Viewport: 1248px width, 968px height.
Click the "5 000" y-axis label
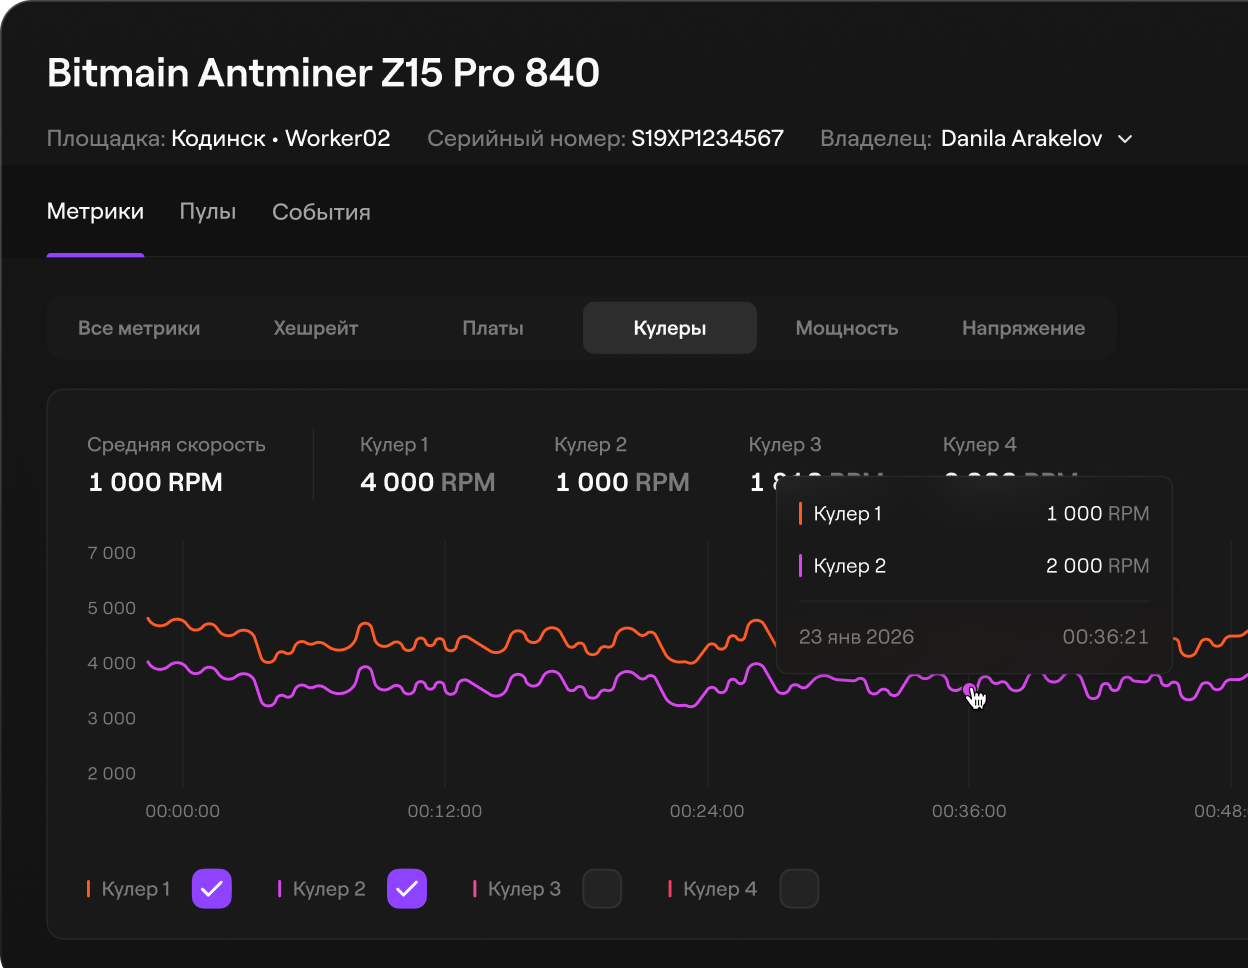coord(112,608)
